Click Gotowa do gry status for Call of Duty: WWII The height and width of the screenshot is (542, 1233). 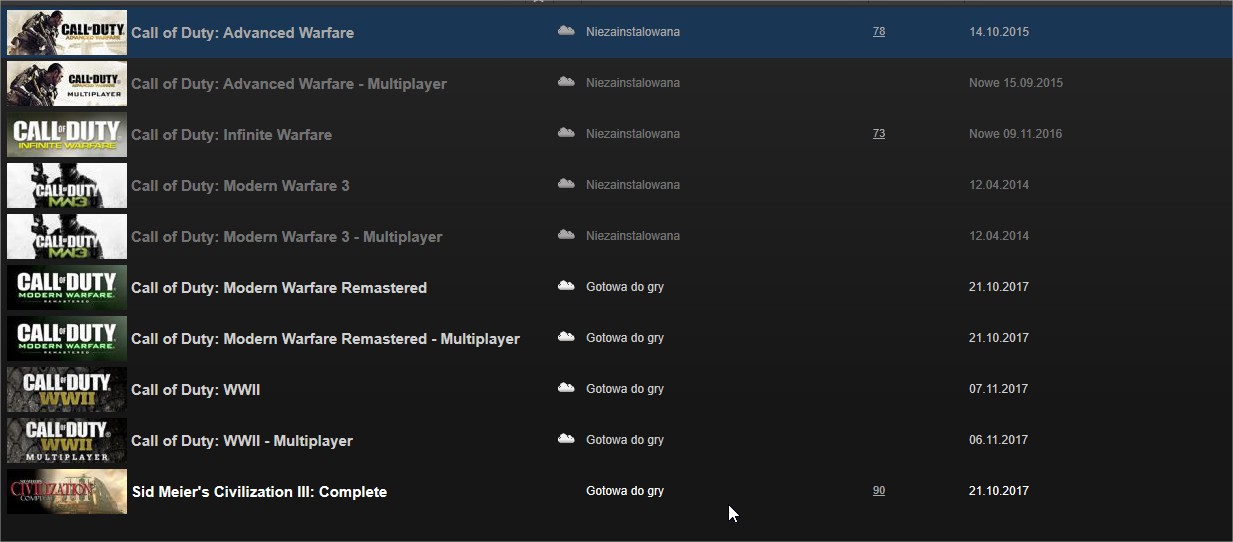[x=625, y=389]
